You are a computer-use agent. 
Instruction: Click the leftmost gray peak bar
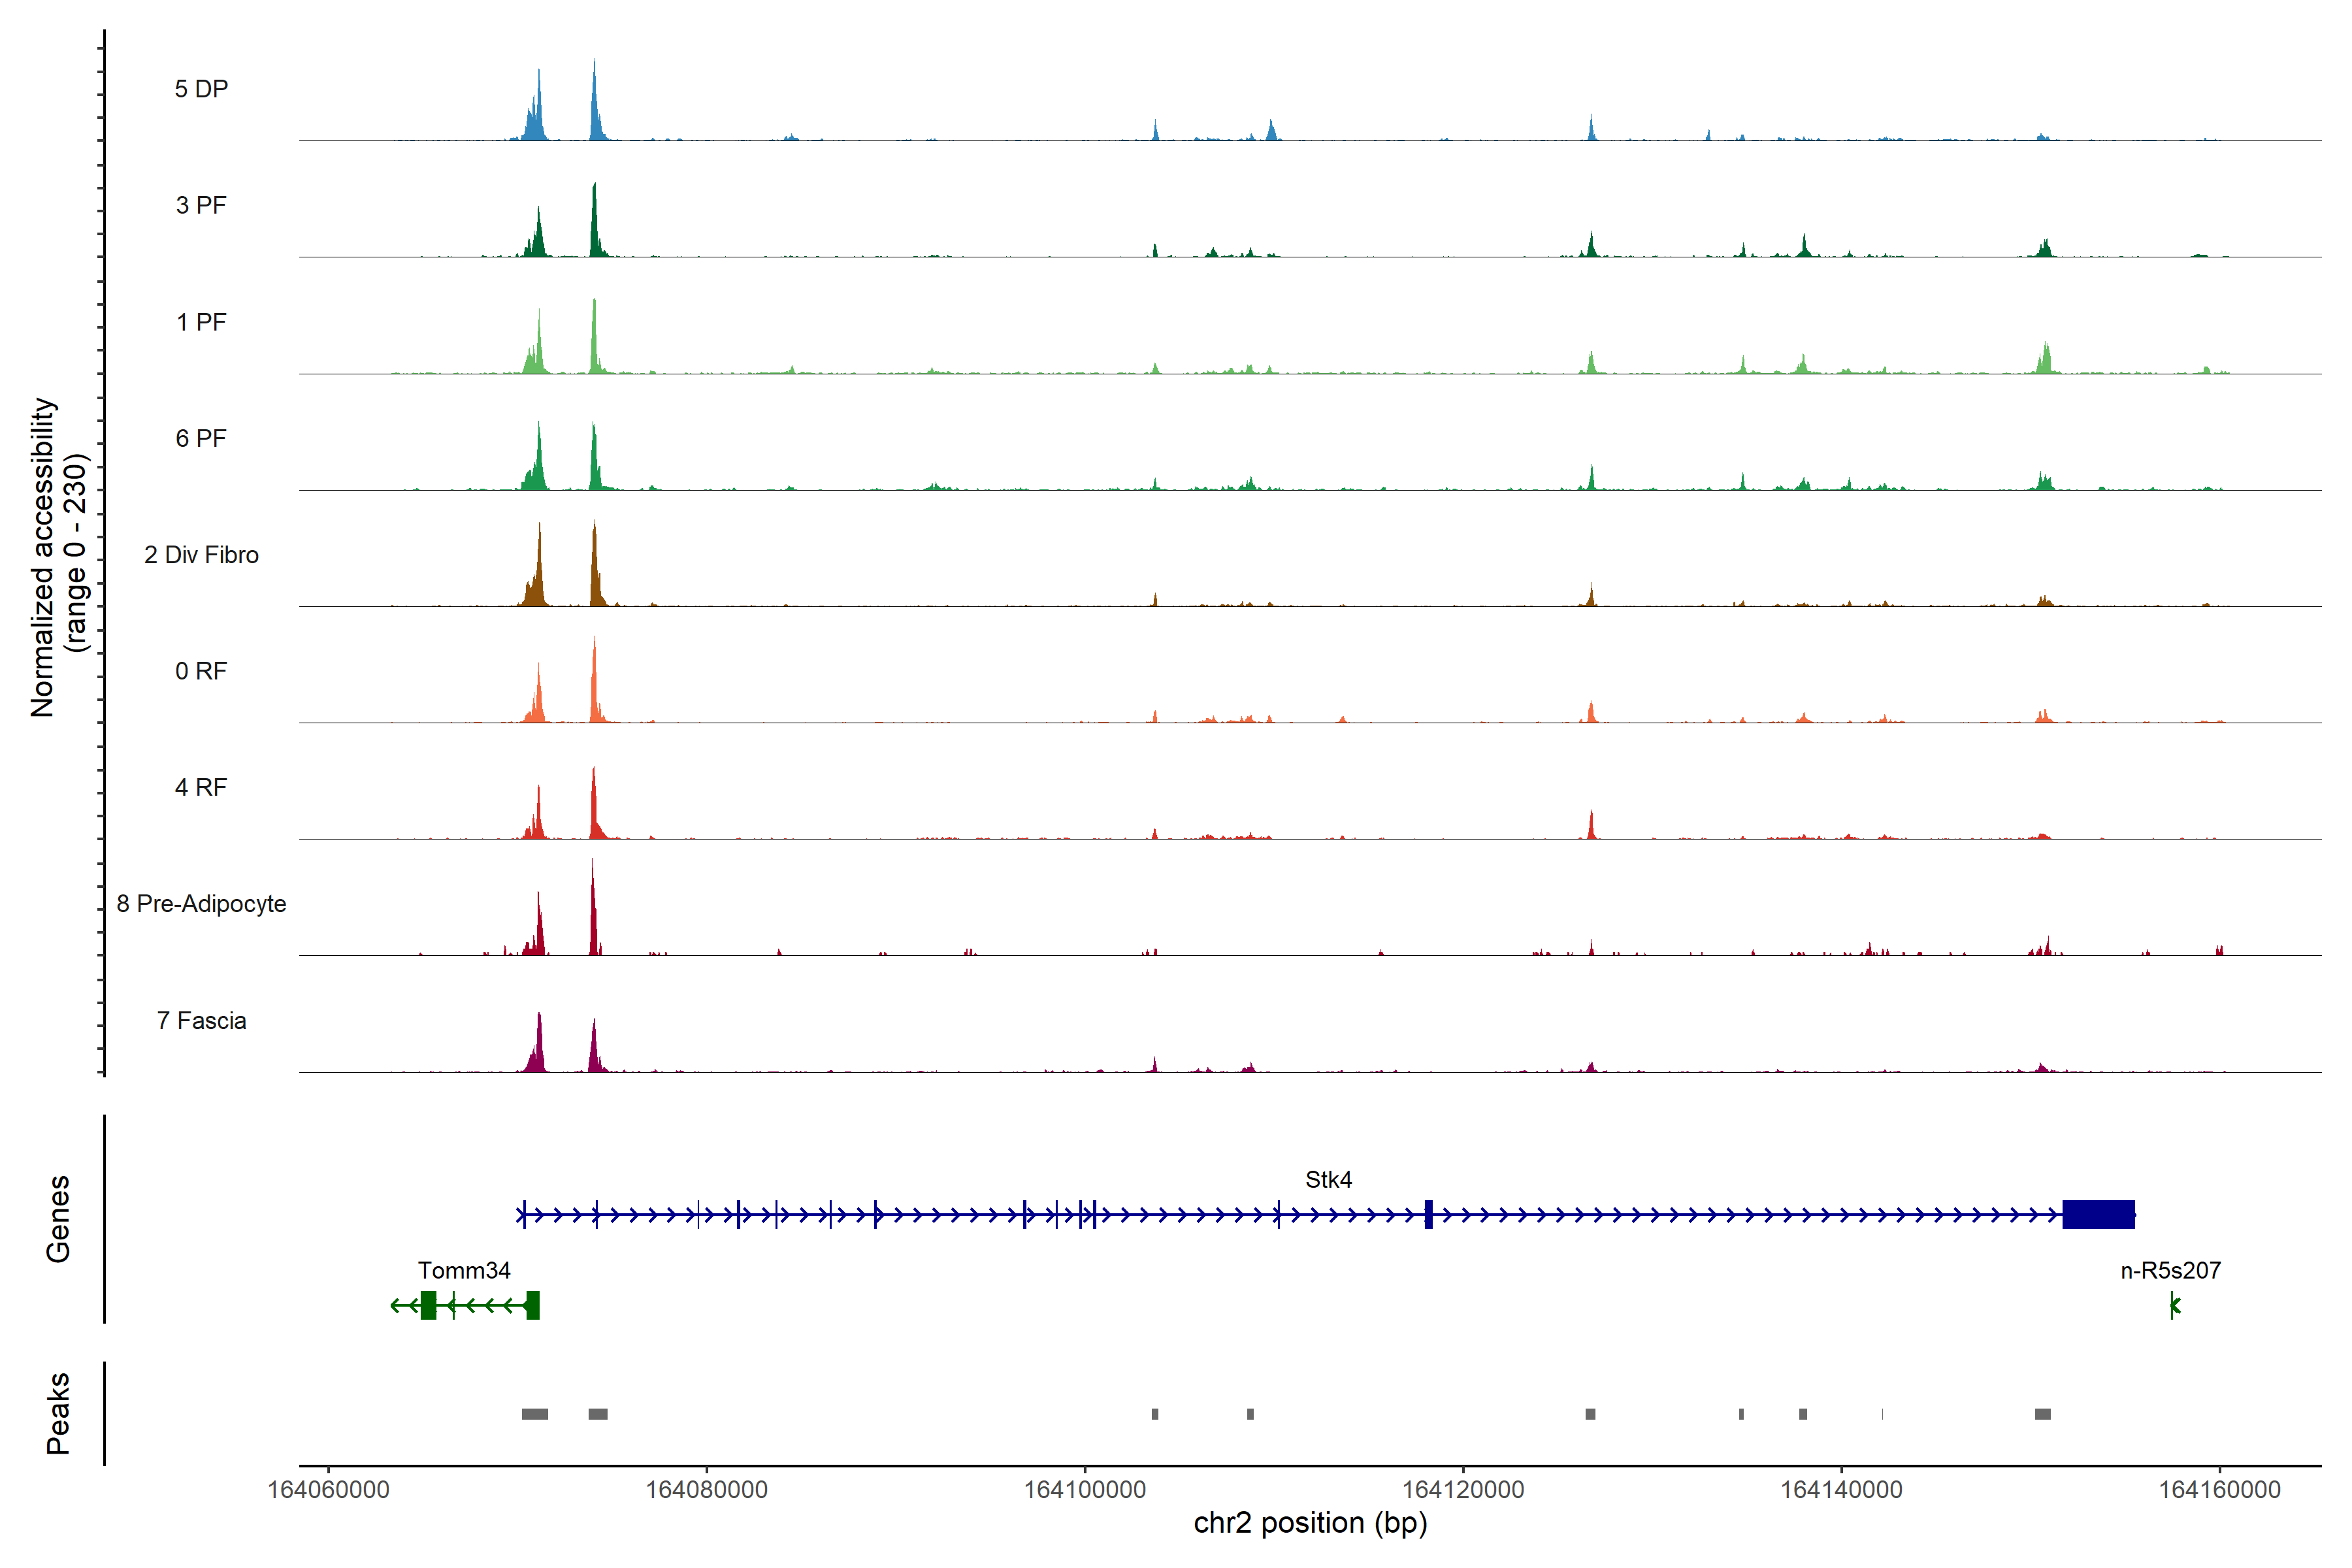click(535, 1414)
